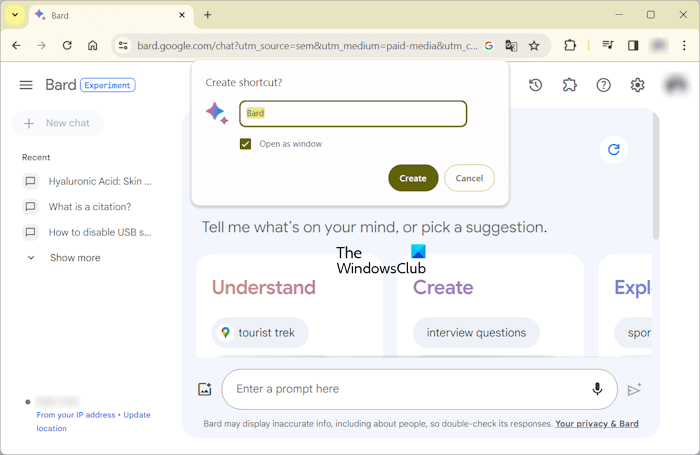Expand Show more recent chats
The width and height of the screenshot is (700, 455).
tap(64, 258)
